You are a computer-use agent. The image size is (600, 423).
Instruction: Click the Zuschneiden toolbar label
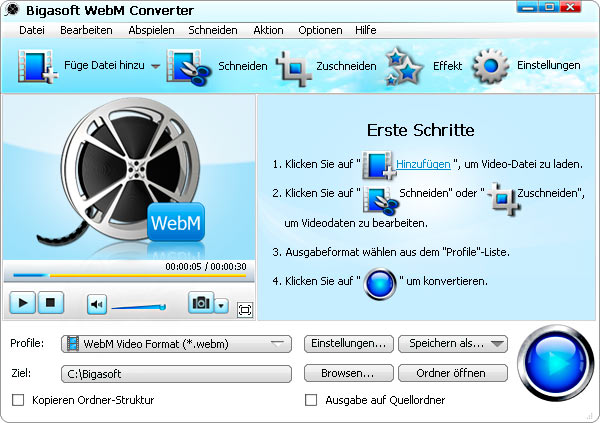click(346, 66)
